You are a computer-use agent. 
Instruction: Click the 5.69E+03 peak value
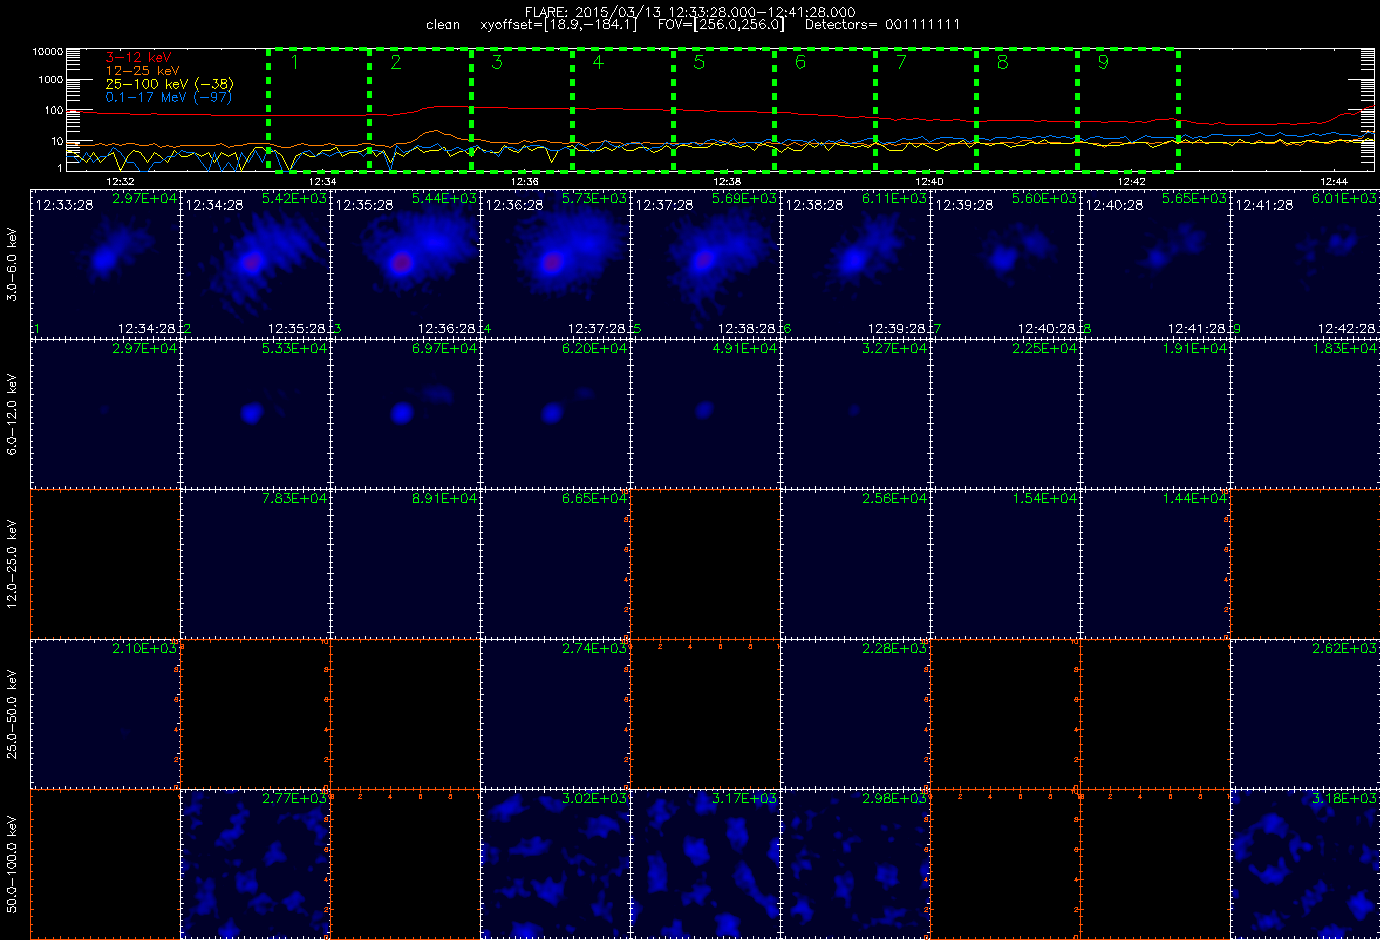click(744, 199)
